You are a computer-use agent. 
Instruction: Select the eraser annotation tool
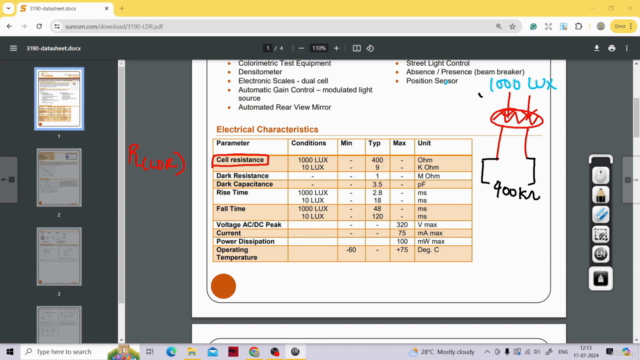pos(601,215)
